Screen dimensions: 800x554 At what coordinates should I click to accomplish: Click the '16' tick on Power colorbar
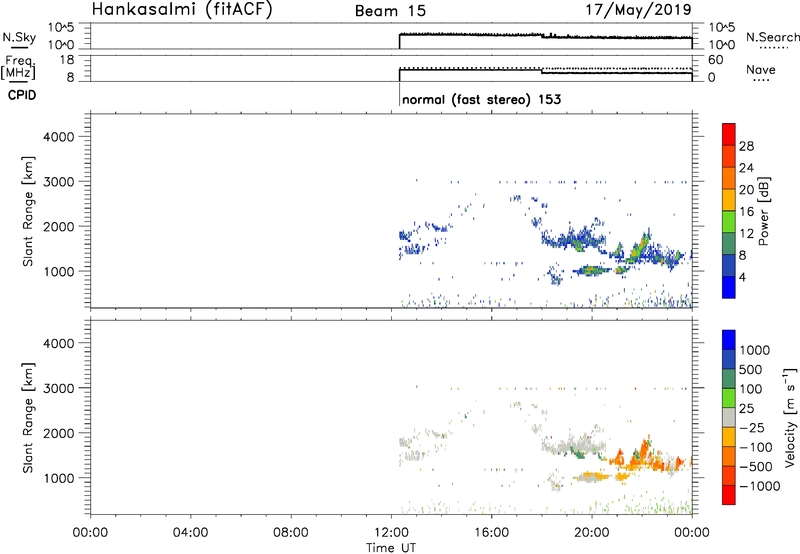point(746,211)
